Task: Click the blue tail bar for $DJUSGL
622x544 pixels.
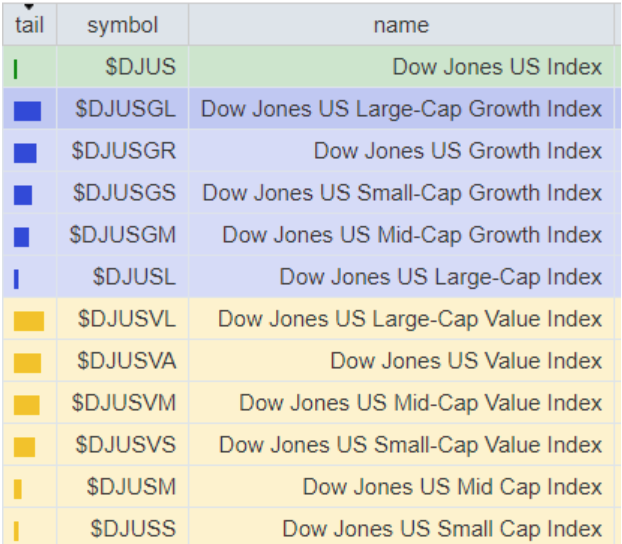Action: pos(27,111)
